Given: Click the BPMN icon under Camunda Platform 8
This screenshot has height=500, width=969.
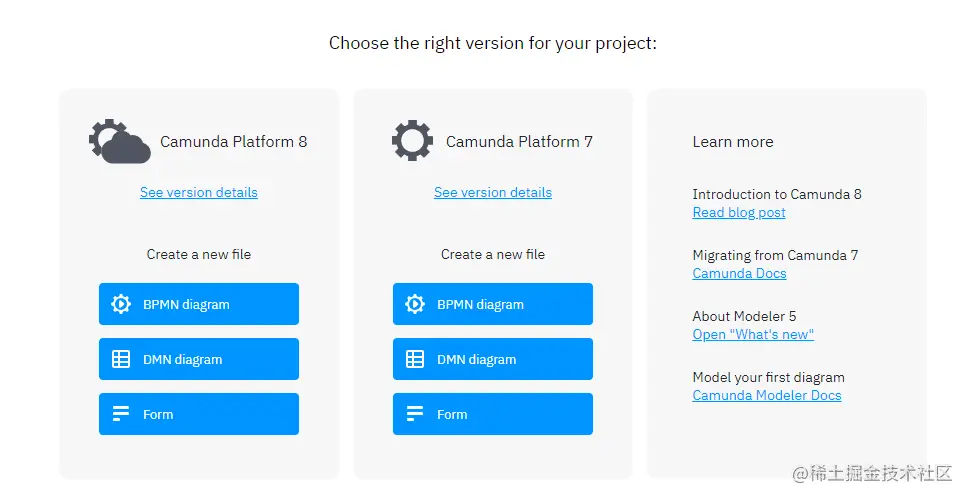Looking at the screenshot, I should pyautogui.click(x=121, y=304).
